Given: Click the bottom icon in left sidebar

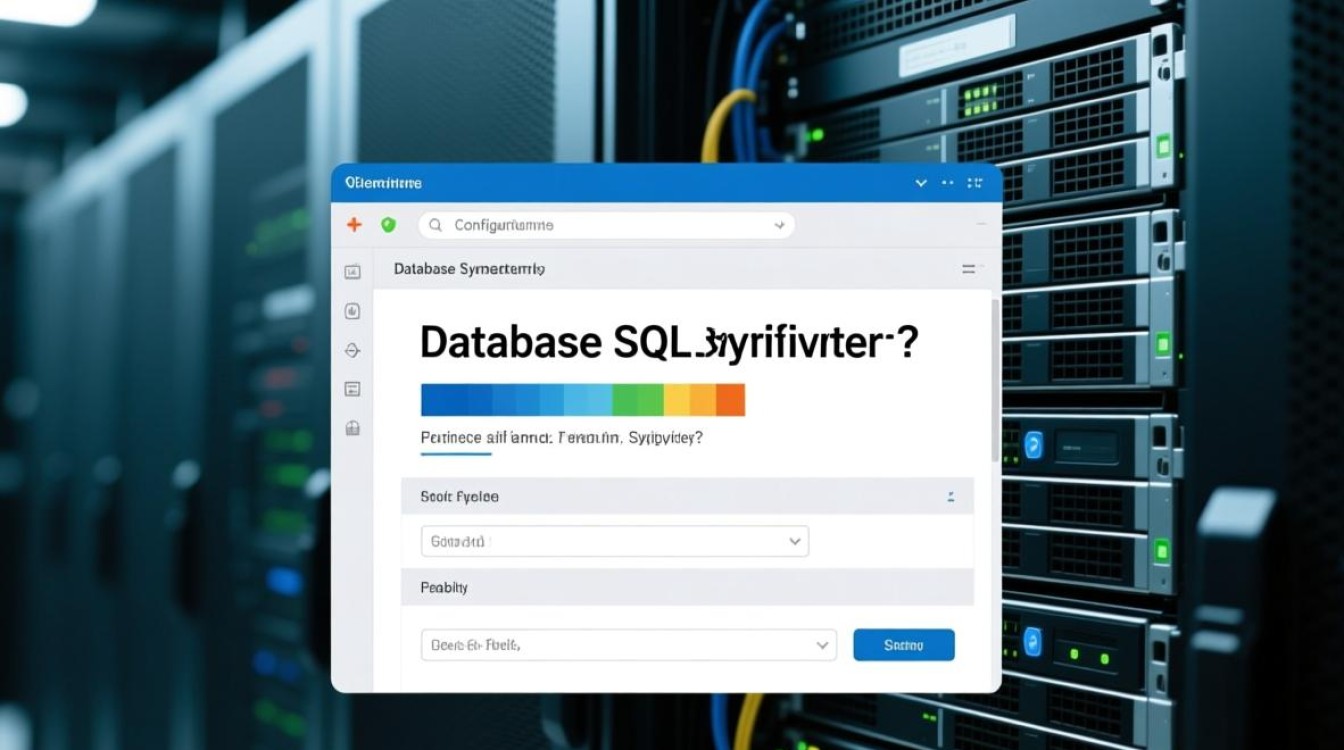Looking at the screenshot, I should (352, 428).
